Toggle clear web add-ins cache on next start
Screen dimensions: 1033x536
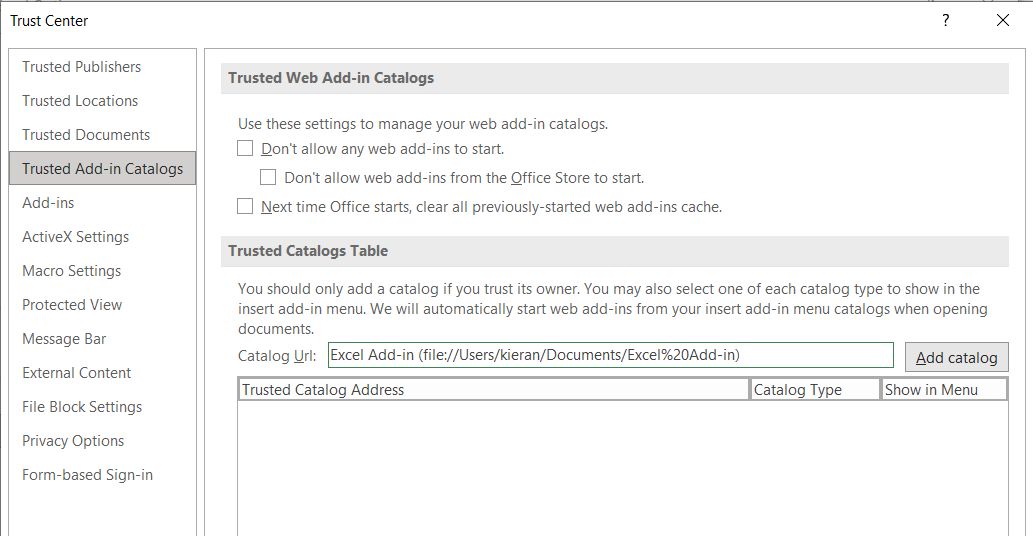[246, 207]
